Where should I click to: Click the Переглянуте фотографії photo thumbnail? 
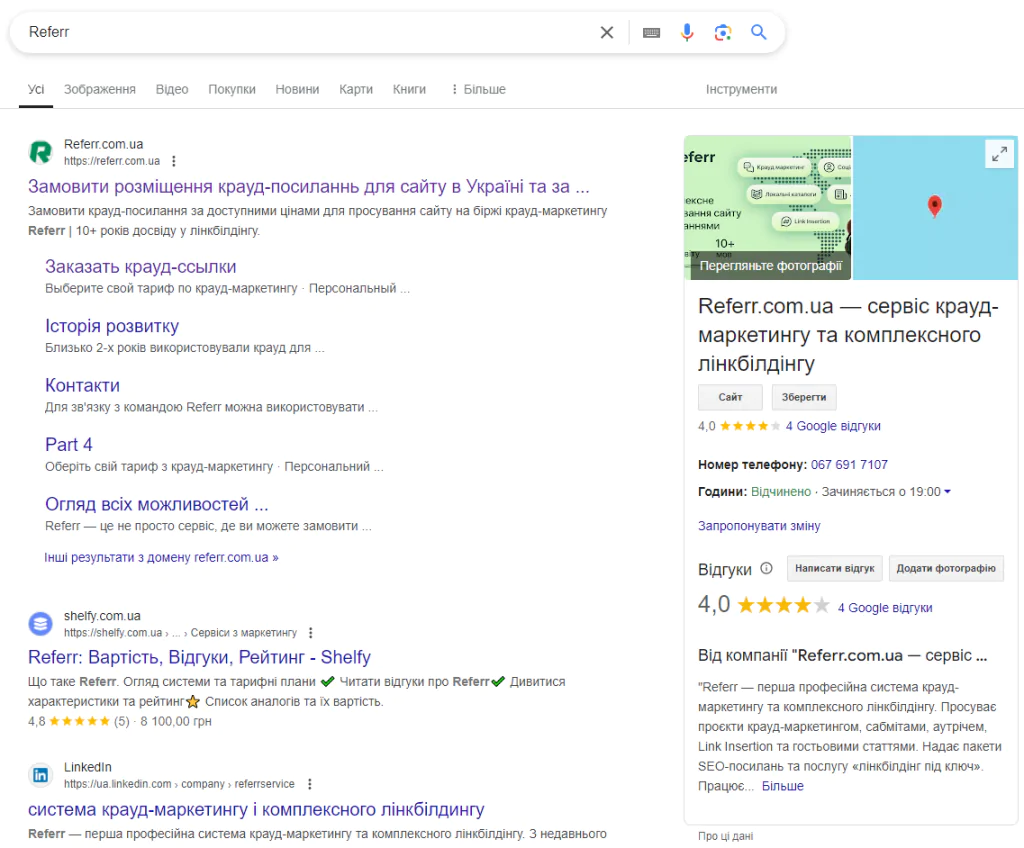coord(767,207)
